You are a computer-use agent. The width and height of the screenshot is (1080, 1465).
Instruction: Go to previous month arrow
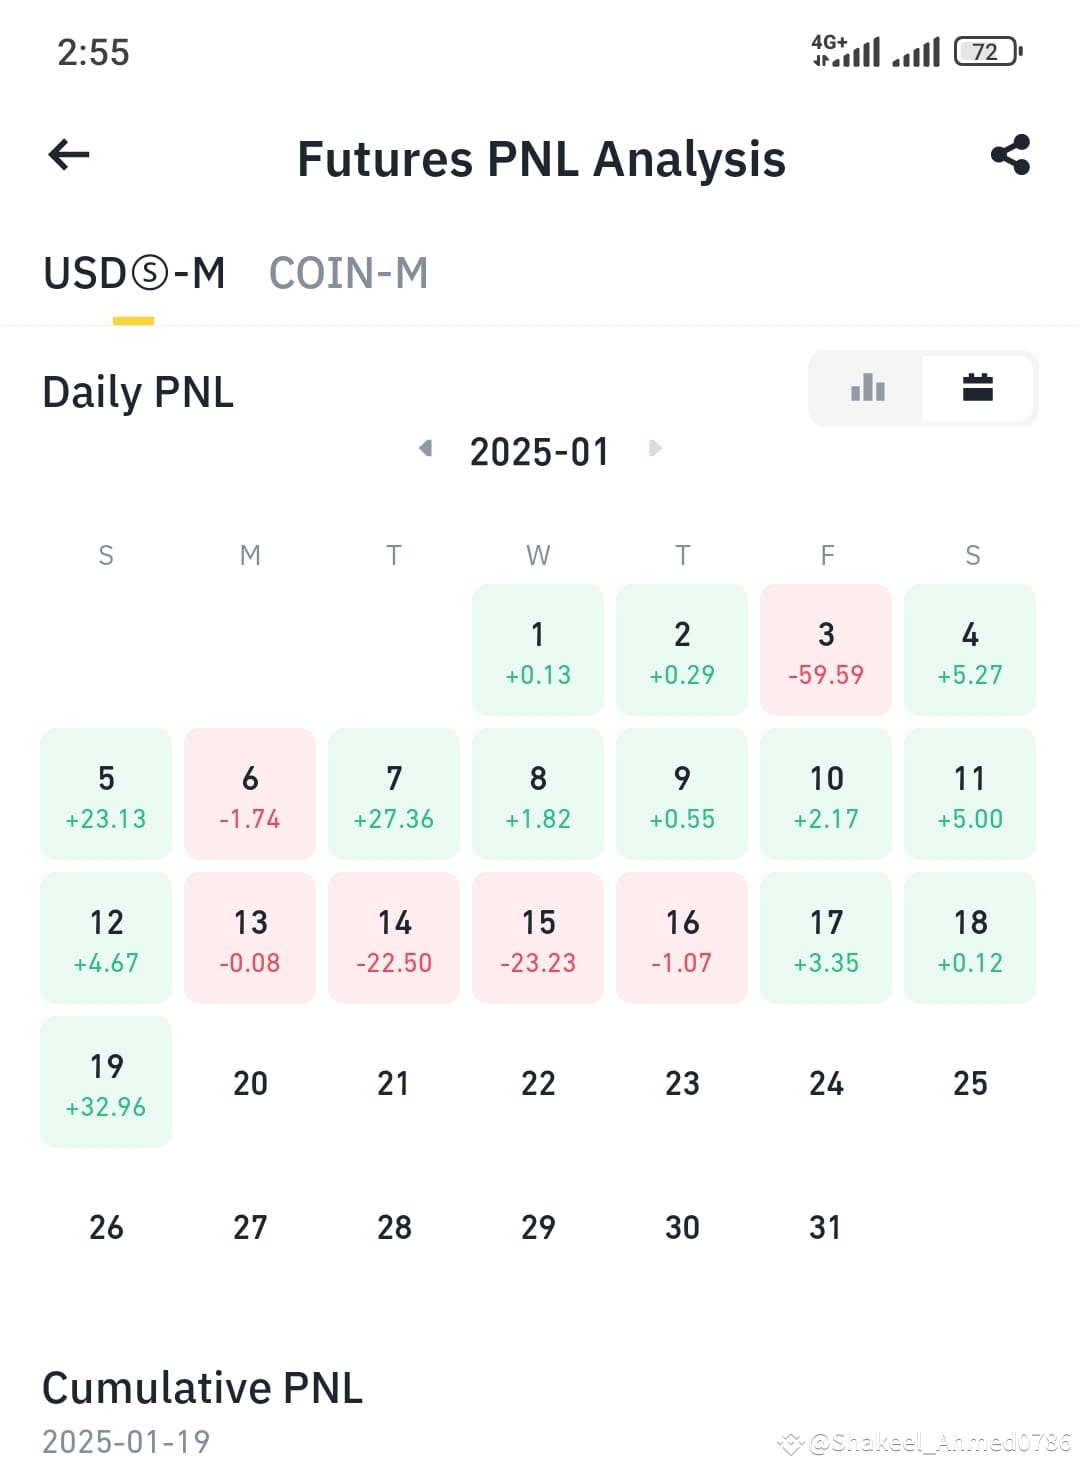tap(426, 448)
